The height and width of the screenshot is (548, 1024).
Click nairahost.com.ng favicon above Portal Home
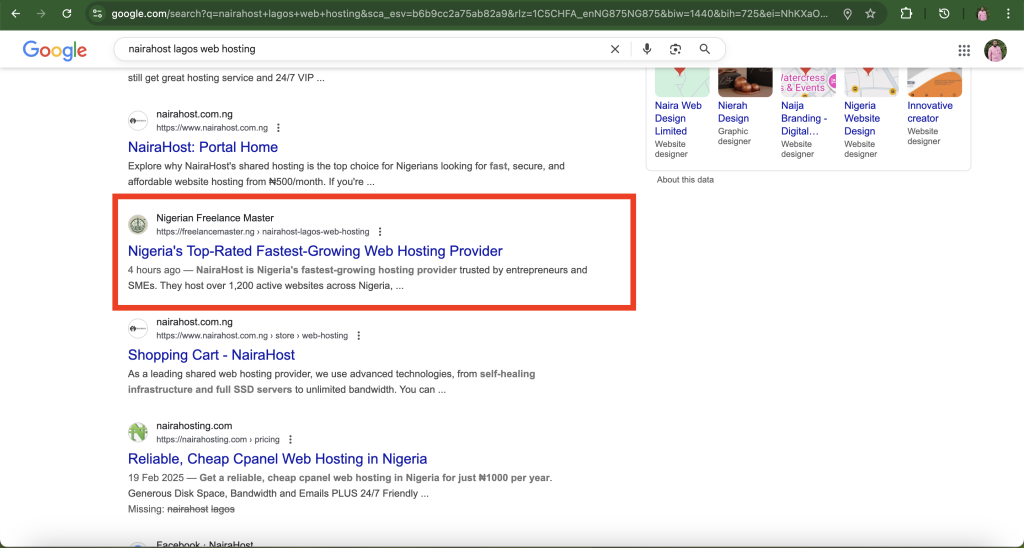click(138, 121)
